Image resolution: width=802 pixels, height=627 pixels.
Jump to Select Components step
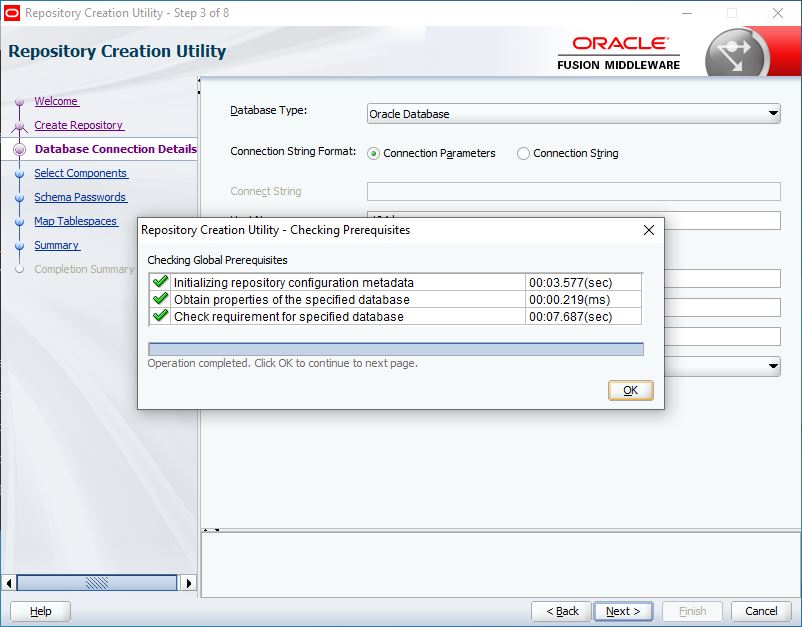[x=80, y=173]
